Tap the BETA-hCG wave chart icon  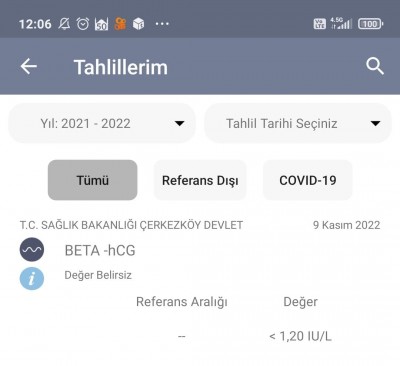(x=32, y=249)
